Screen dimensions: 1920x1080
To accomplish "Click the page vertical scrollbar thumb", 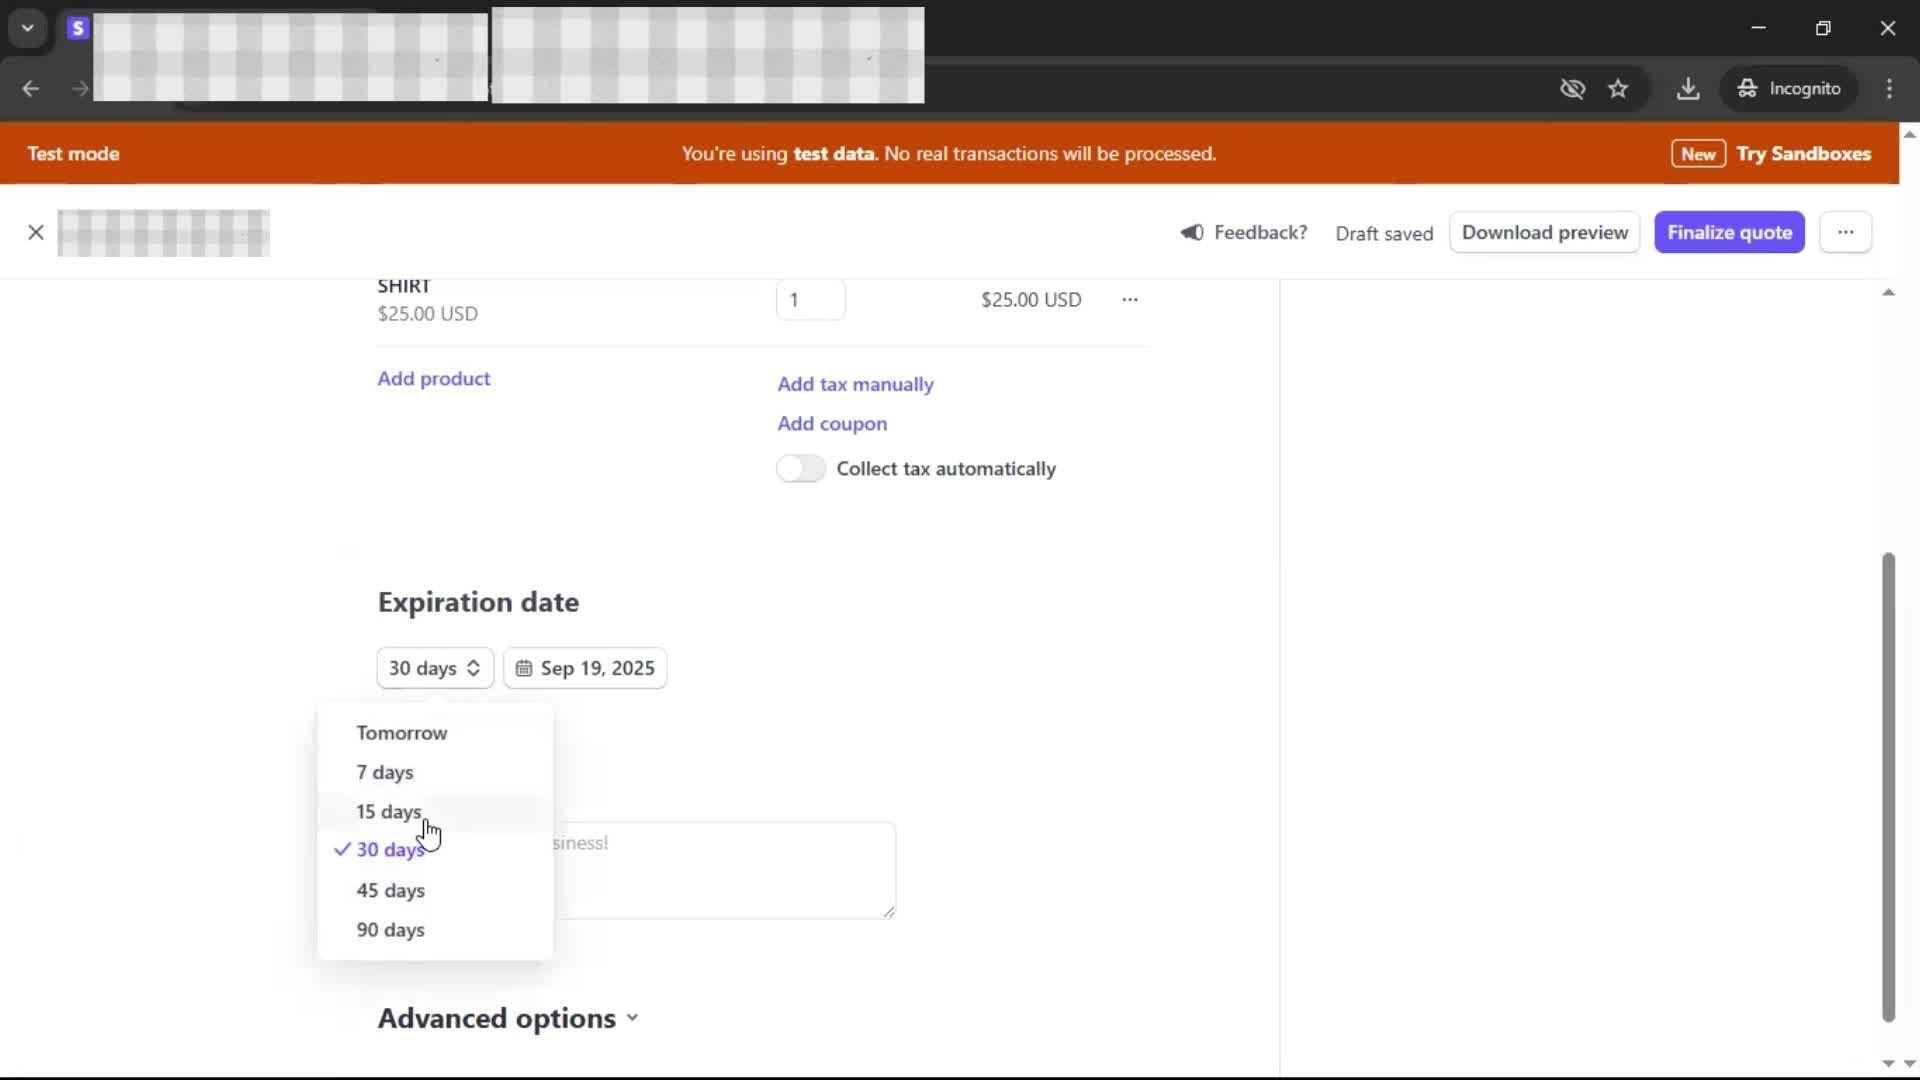I will pyautogui.click(x=1888, y=785).
